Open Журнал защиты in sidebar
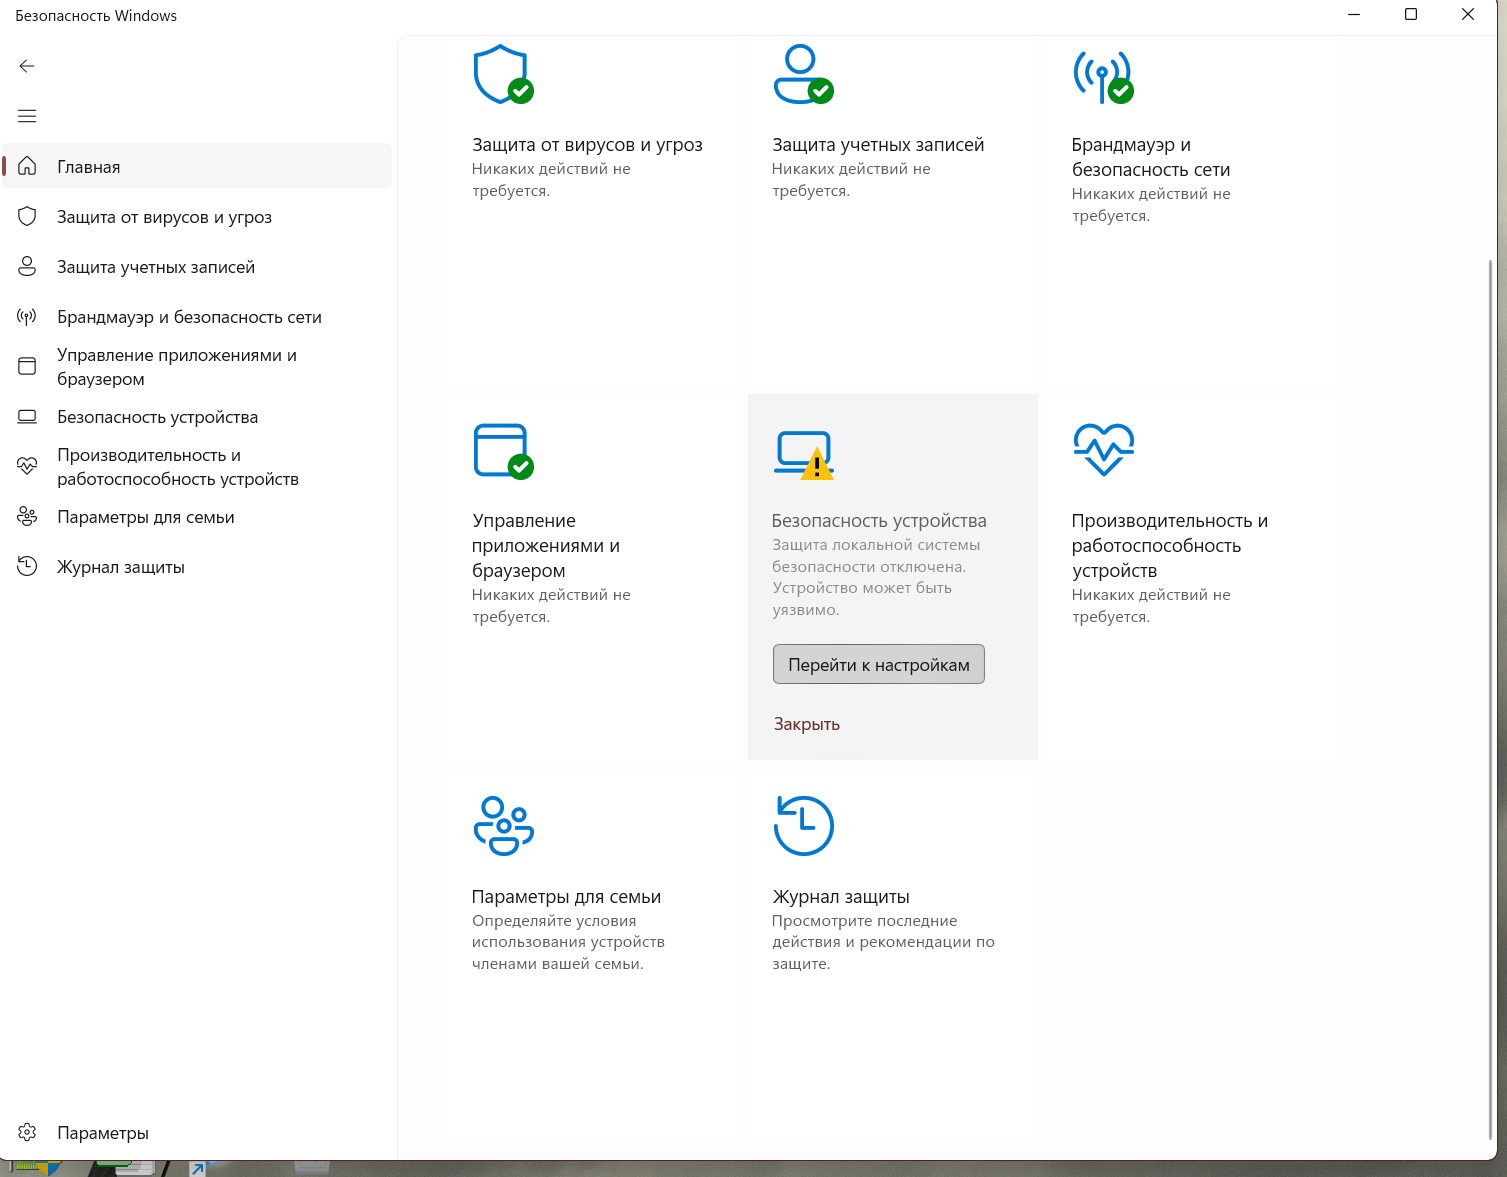The height and width of the screenshot is (1177, 1507). [x=197, y=566]
